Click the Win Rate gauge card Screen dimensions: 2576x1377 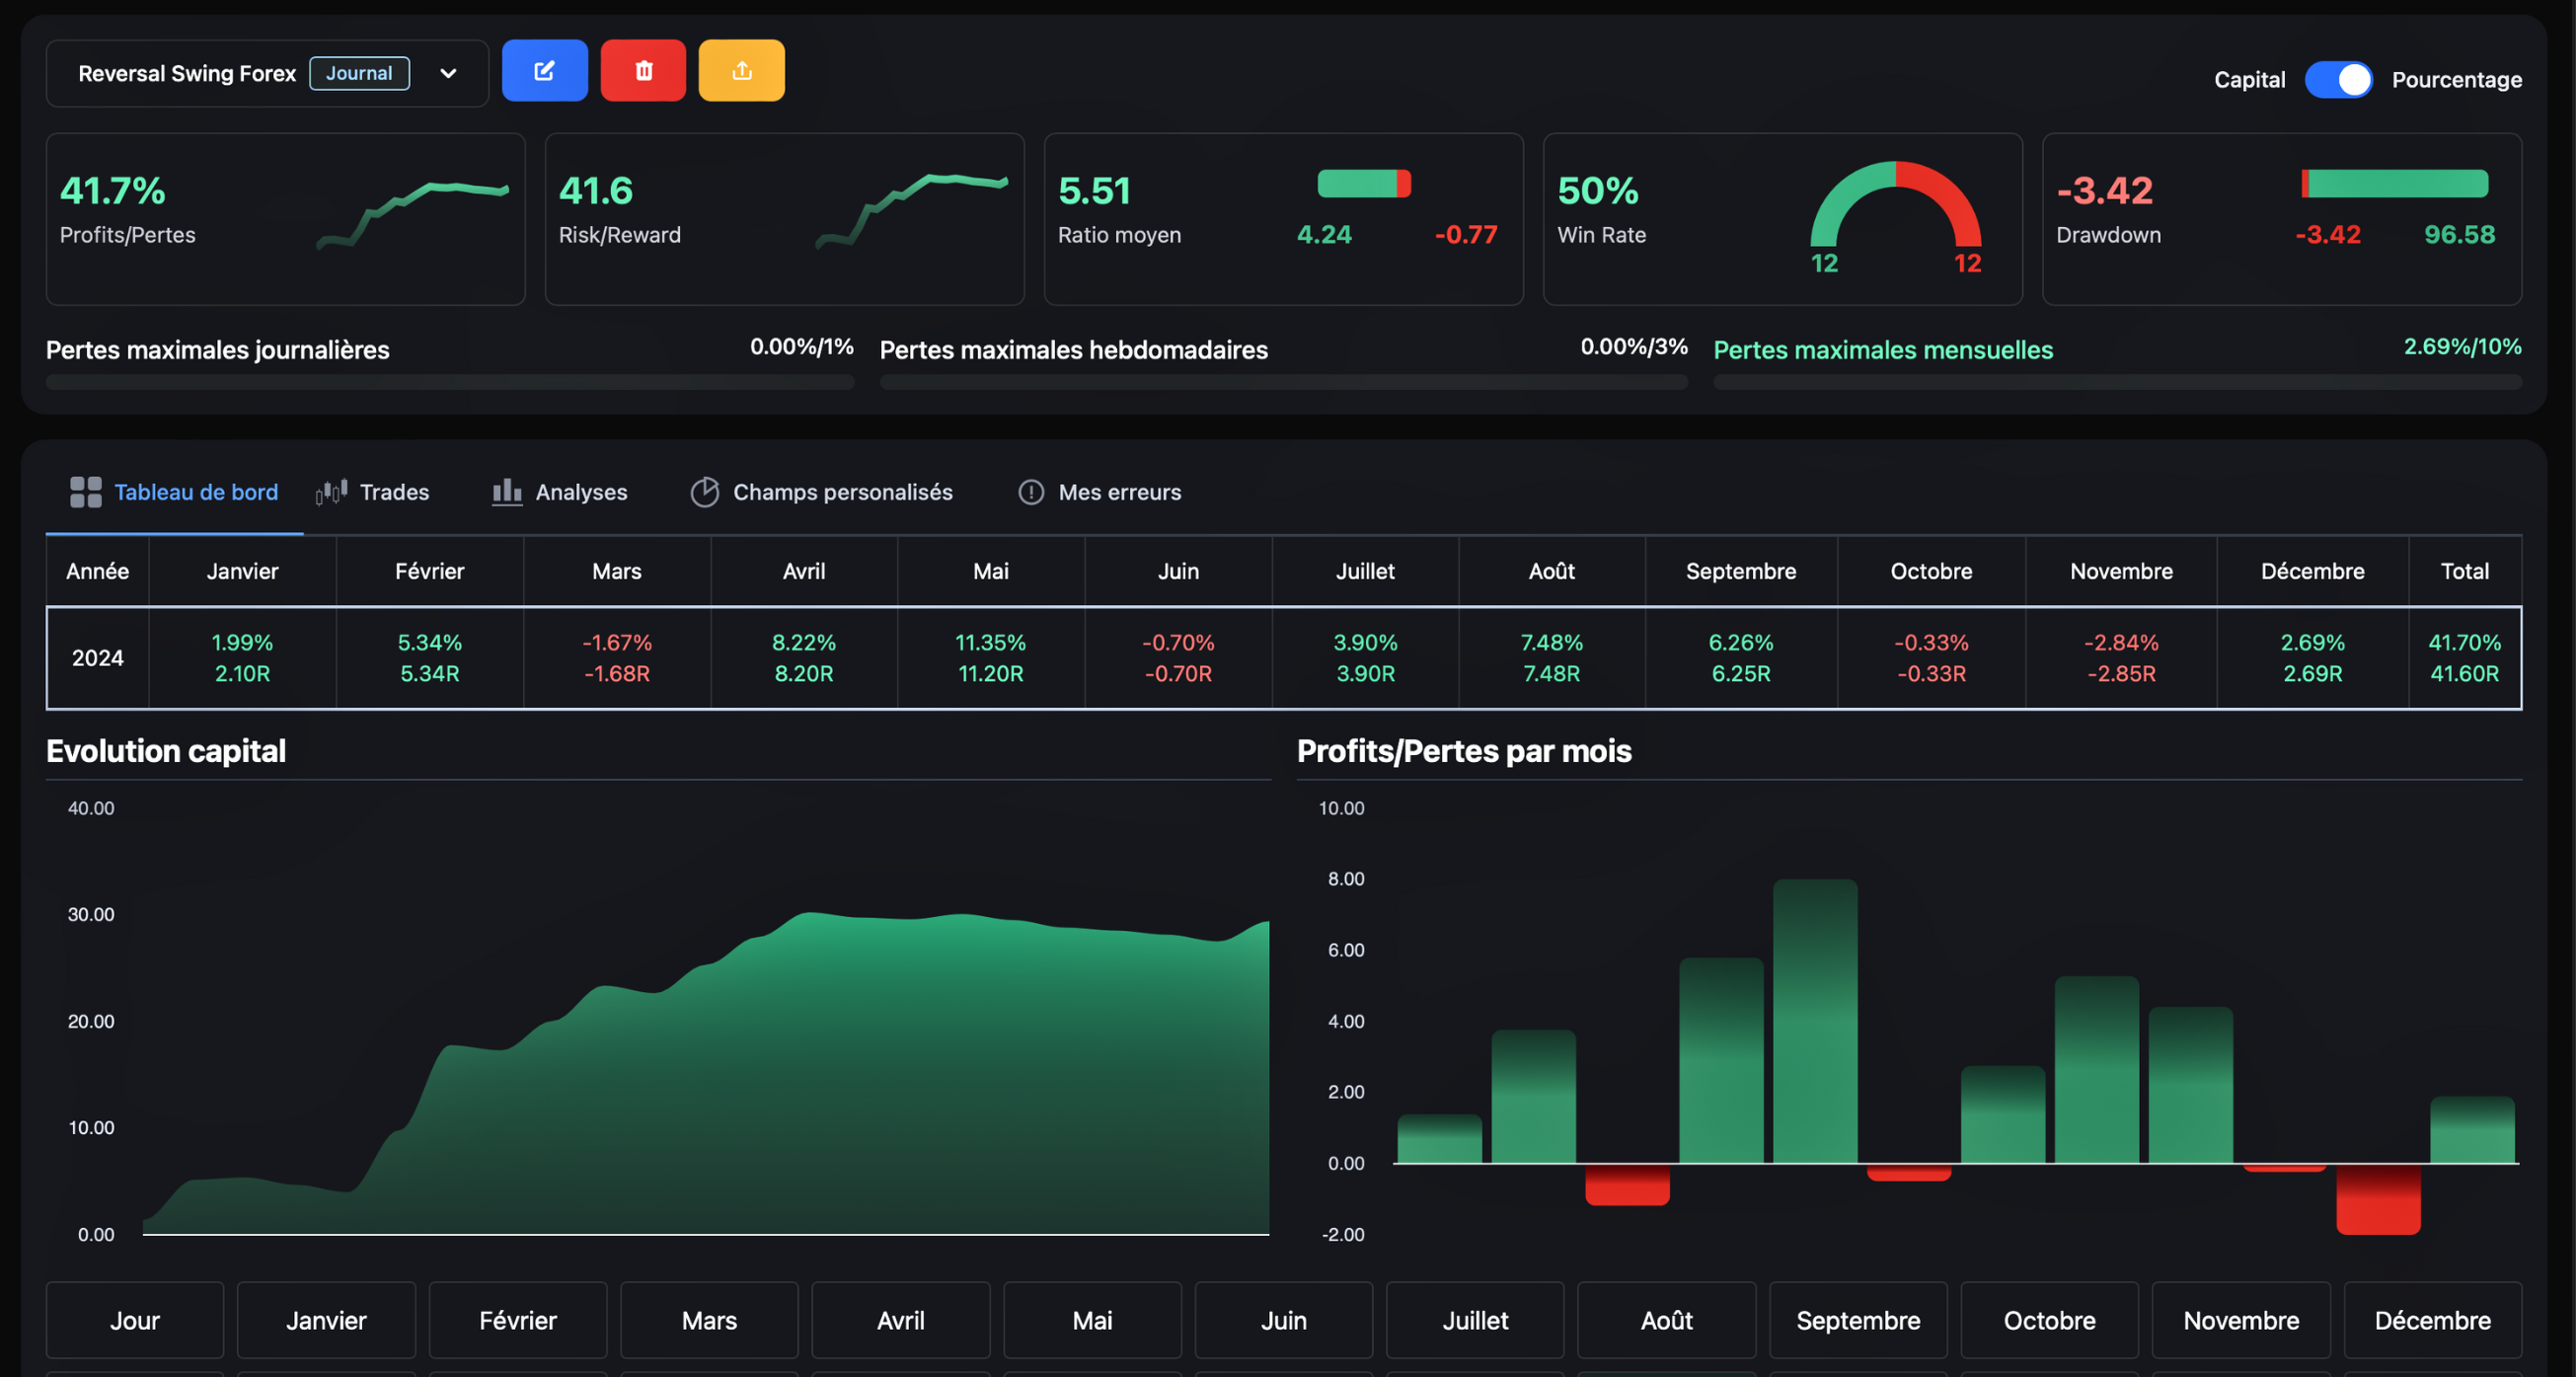tap(1782, 219)
